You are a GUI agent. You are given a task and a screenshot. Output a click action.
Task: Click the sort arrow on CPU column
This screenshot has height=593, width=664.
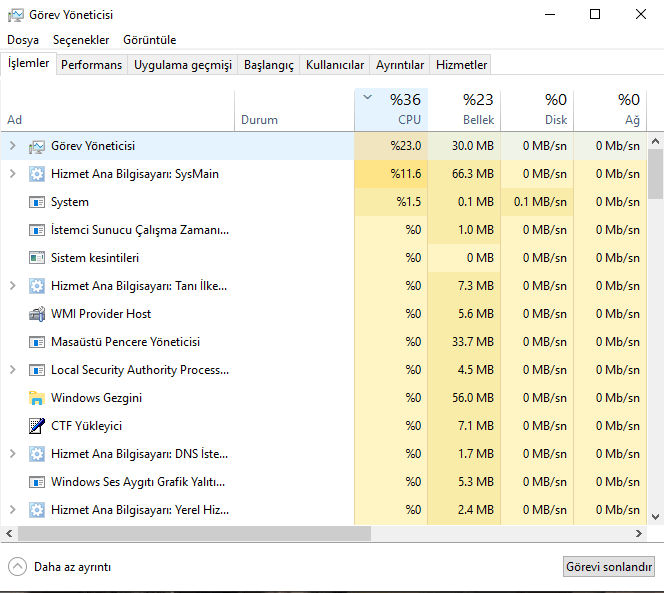coord(368,97)
